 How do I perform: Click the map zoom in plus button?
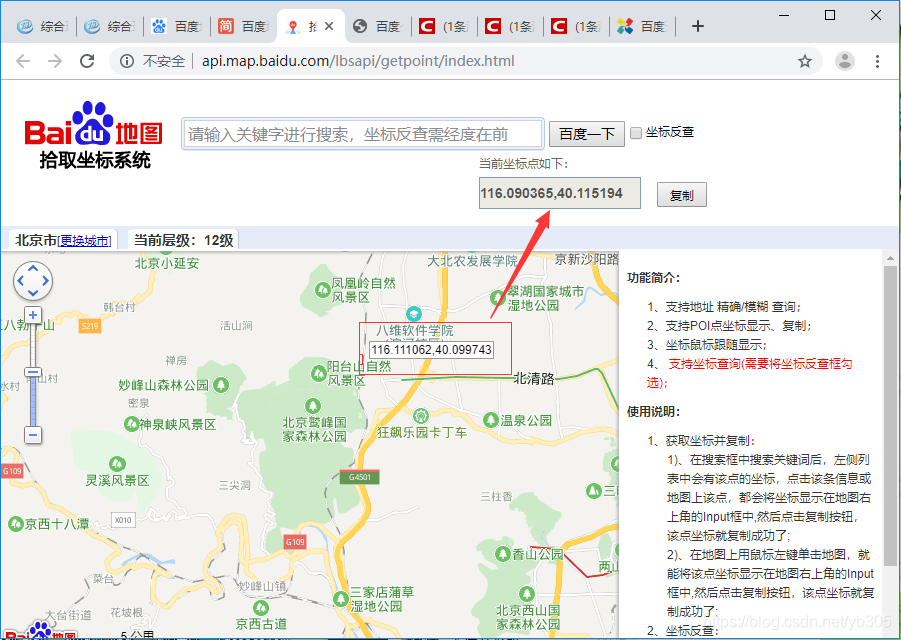coord(33,315)
